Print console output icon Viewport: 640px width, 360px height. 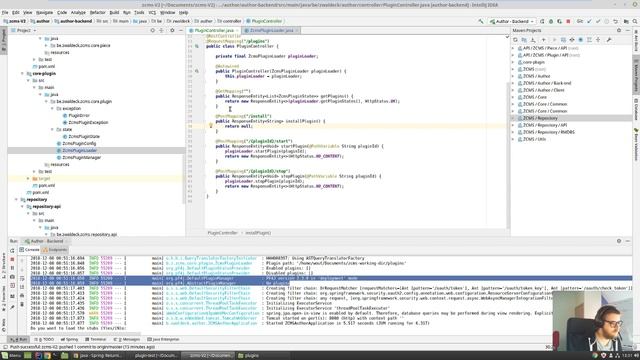pyautogui.click(x=22, y=296)
